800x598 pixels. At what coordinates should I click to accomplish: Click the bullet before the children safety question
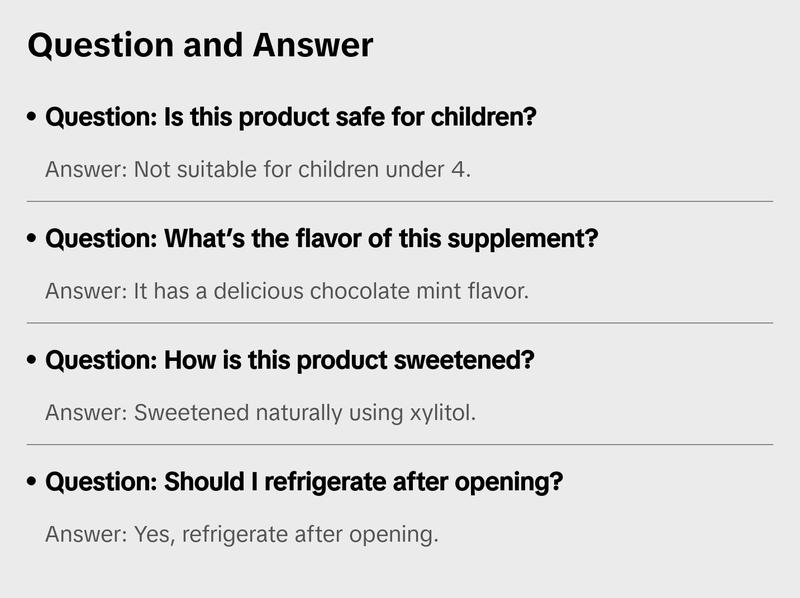[33, 118]
